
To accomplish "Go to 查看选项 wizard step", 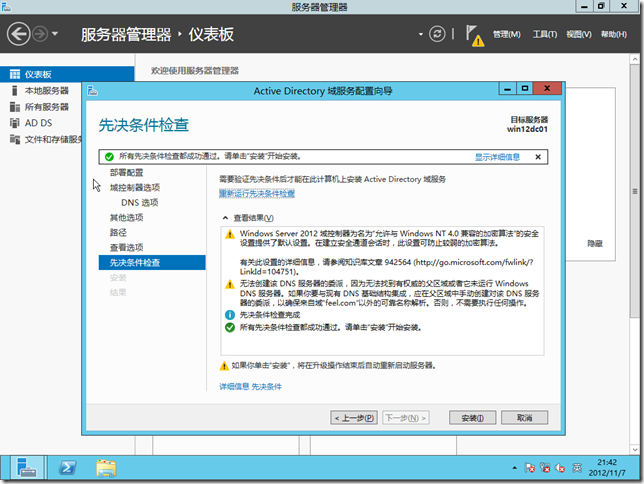I will coord(126,247).
